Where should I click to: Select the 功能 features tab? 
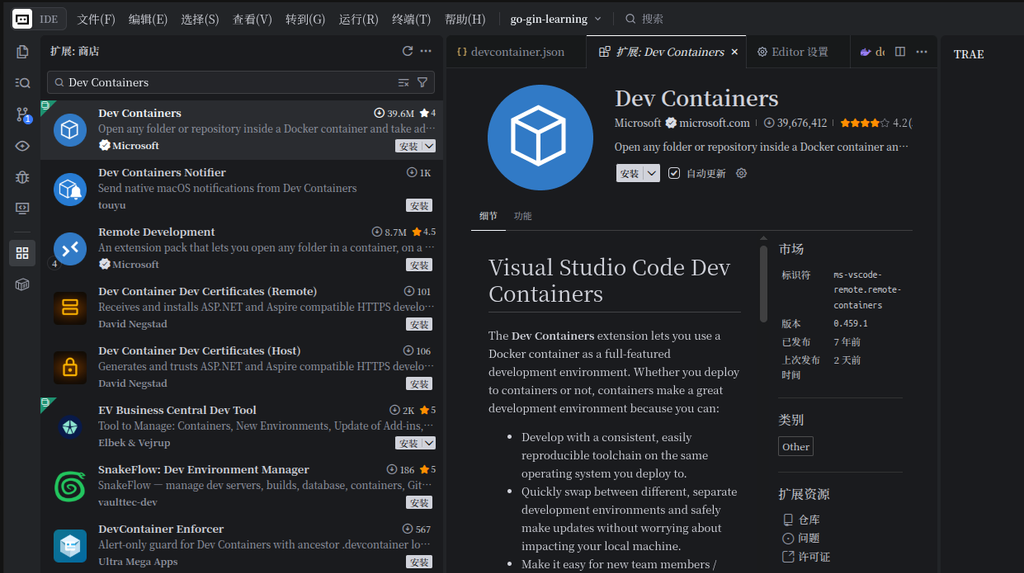[522, 216]
